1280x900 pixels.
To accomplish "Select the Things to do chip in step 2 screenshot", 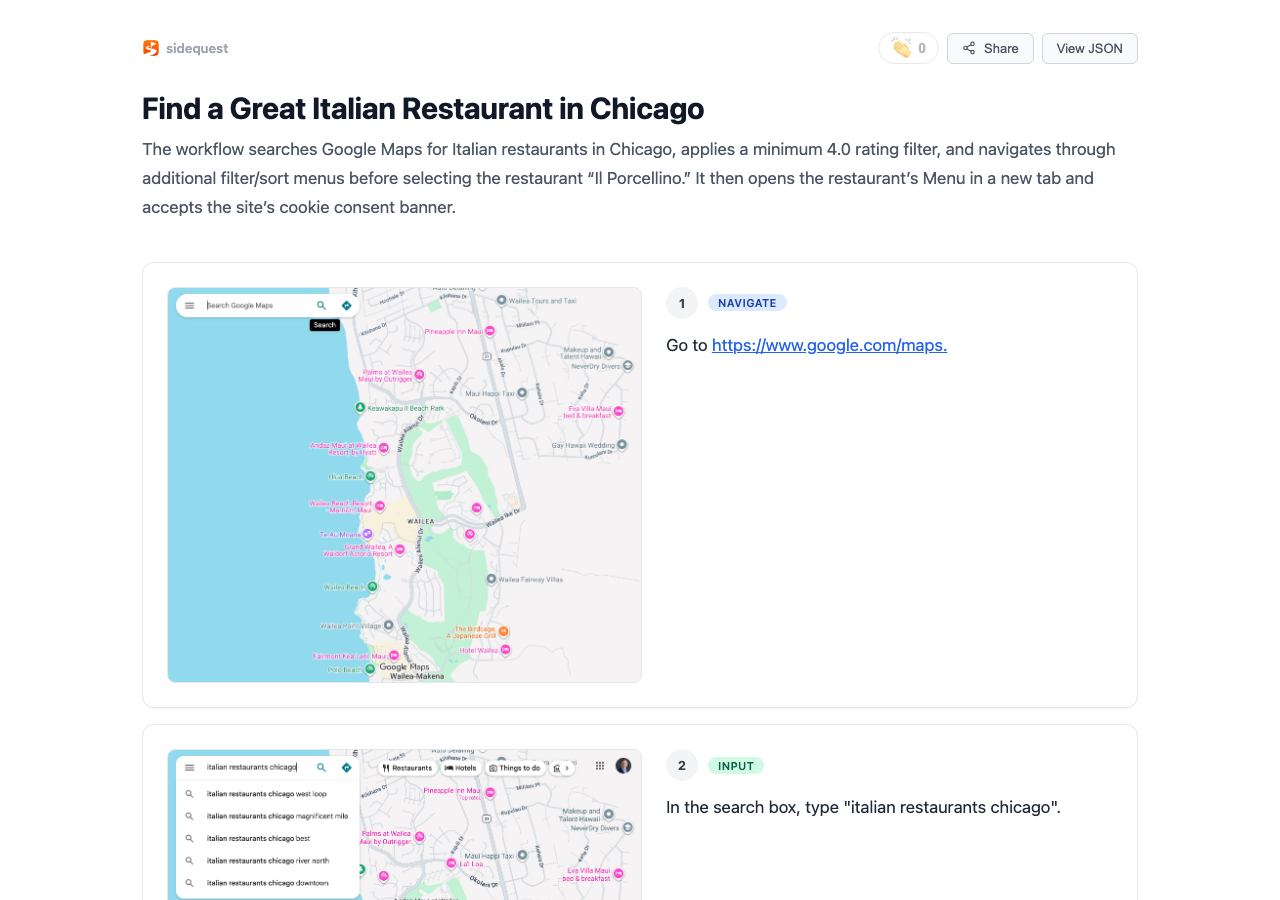I will tap(515, 768).
